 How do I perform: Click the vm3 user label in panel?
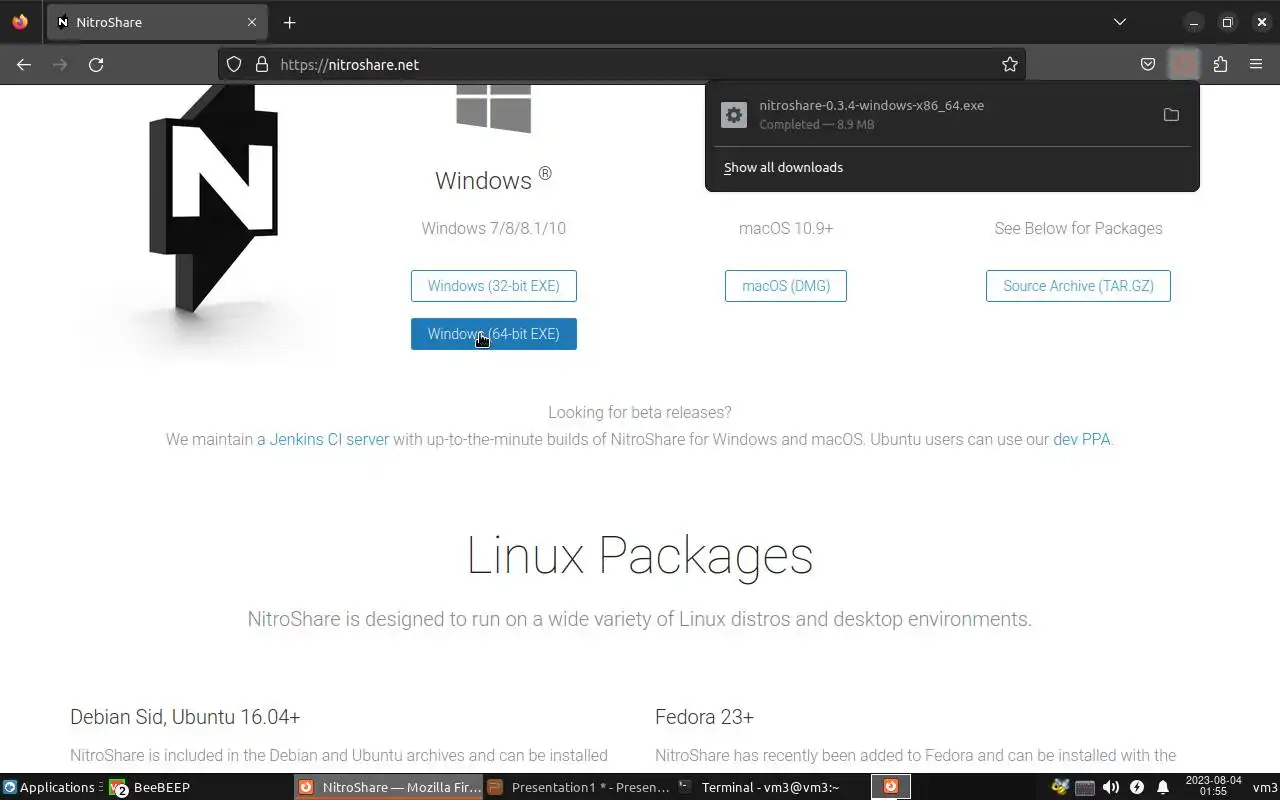pyautogui.click(x=1265, y=787)
